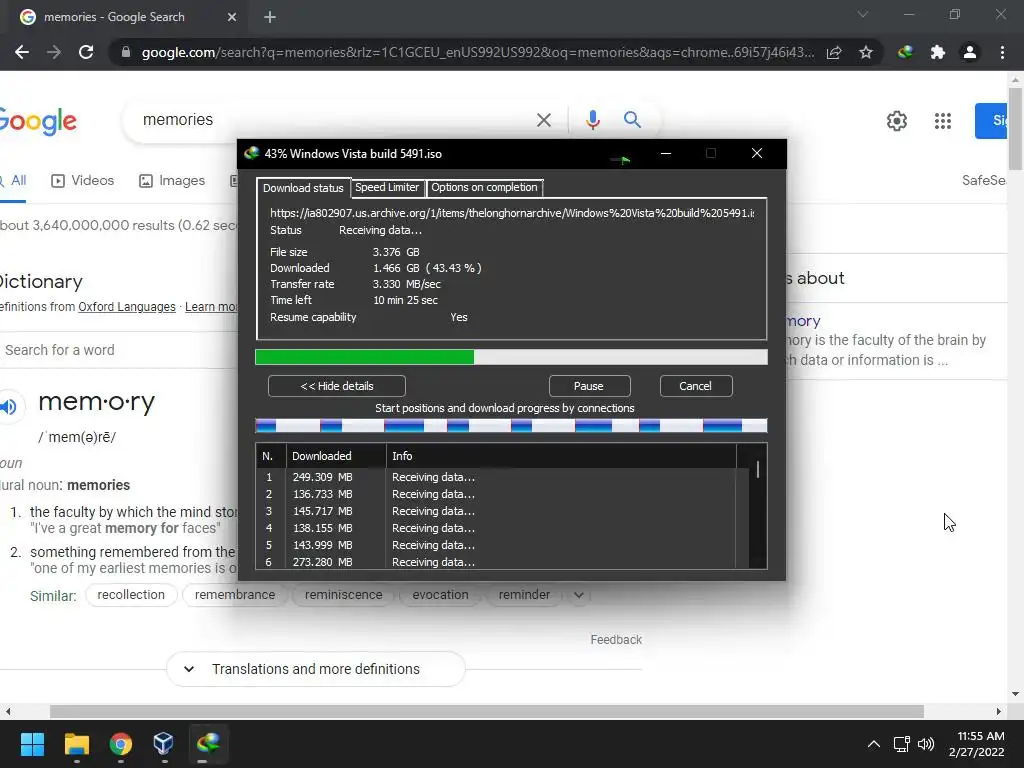Select connection row 249.309 MB
Viewport: 1024px width, 768px height.
(496, 477)
